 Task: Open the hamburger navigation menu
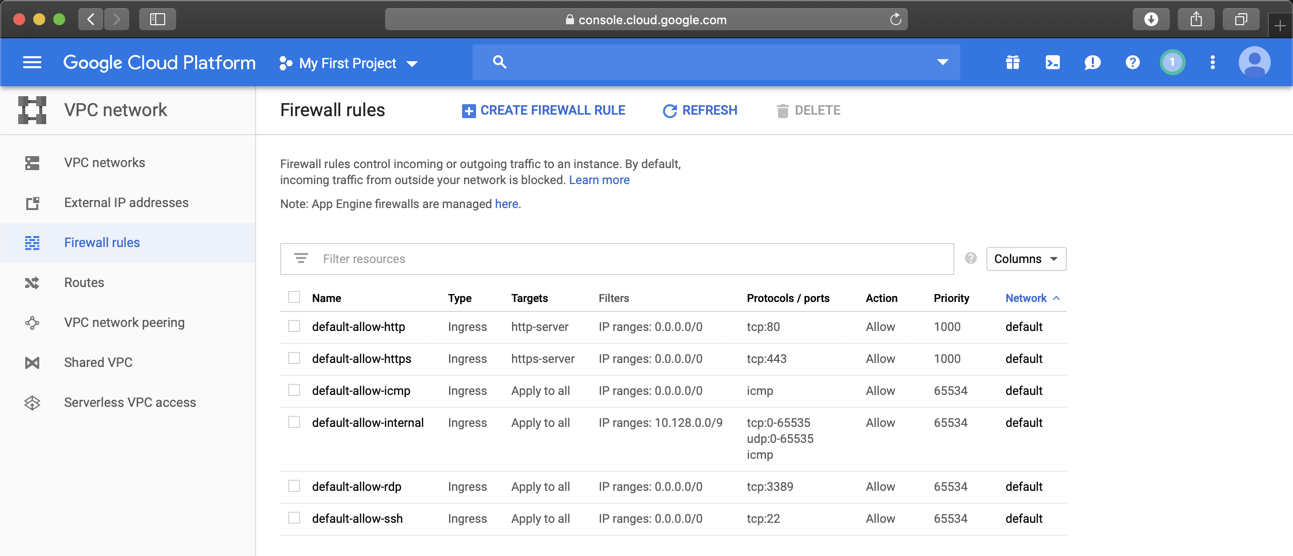tap(32, 63)
